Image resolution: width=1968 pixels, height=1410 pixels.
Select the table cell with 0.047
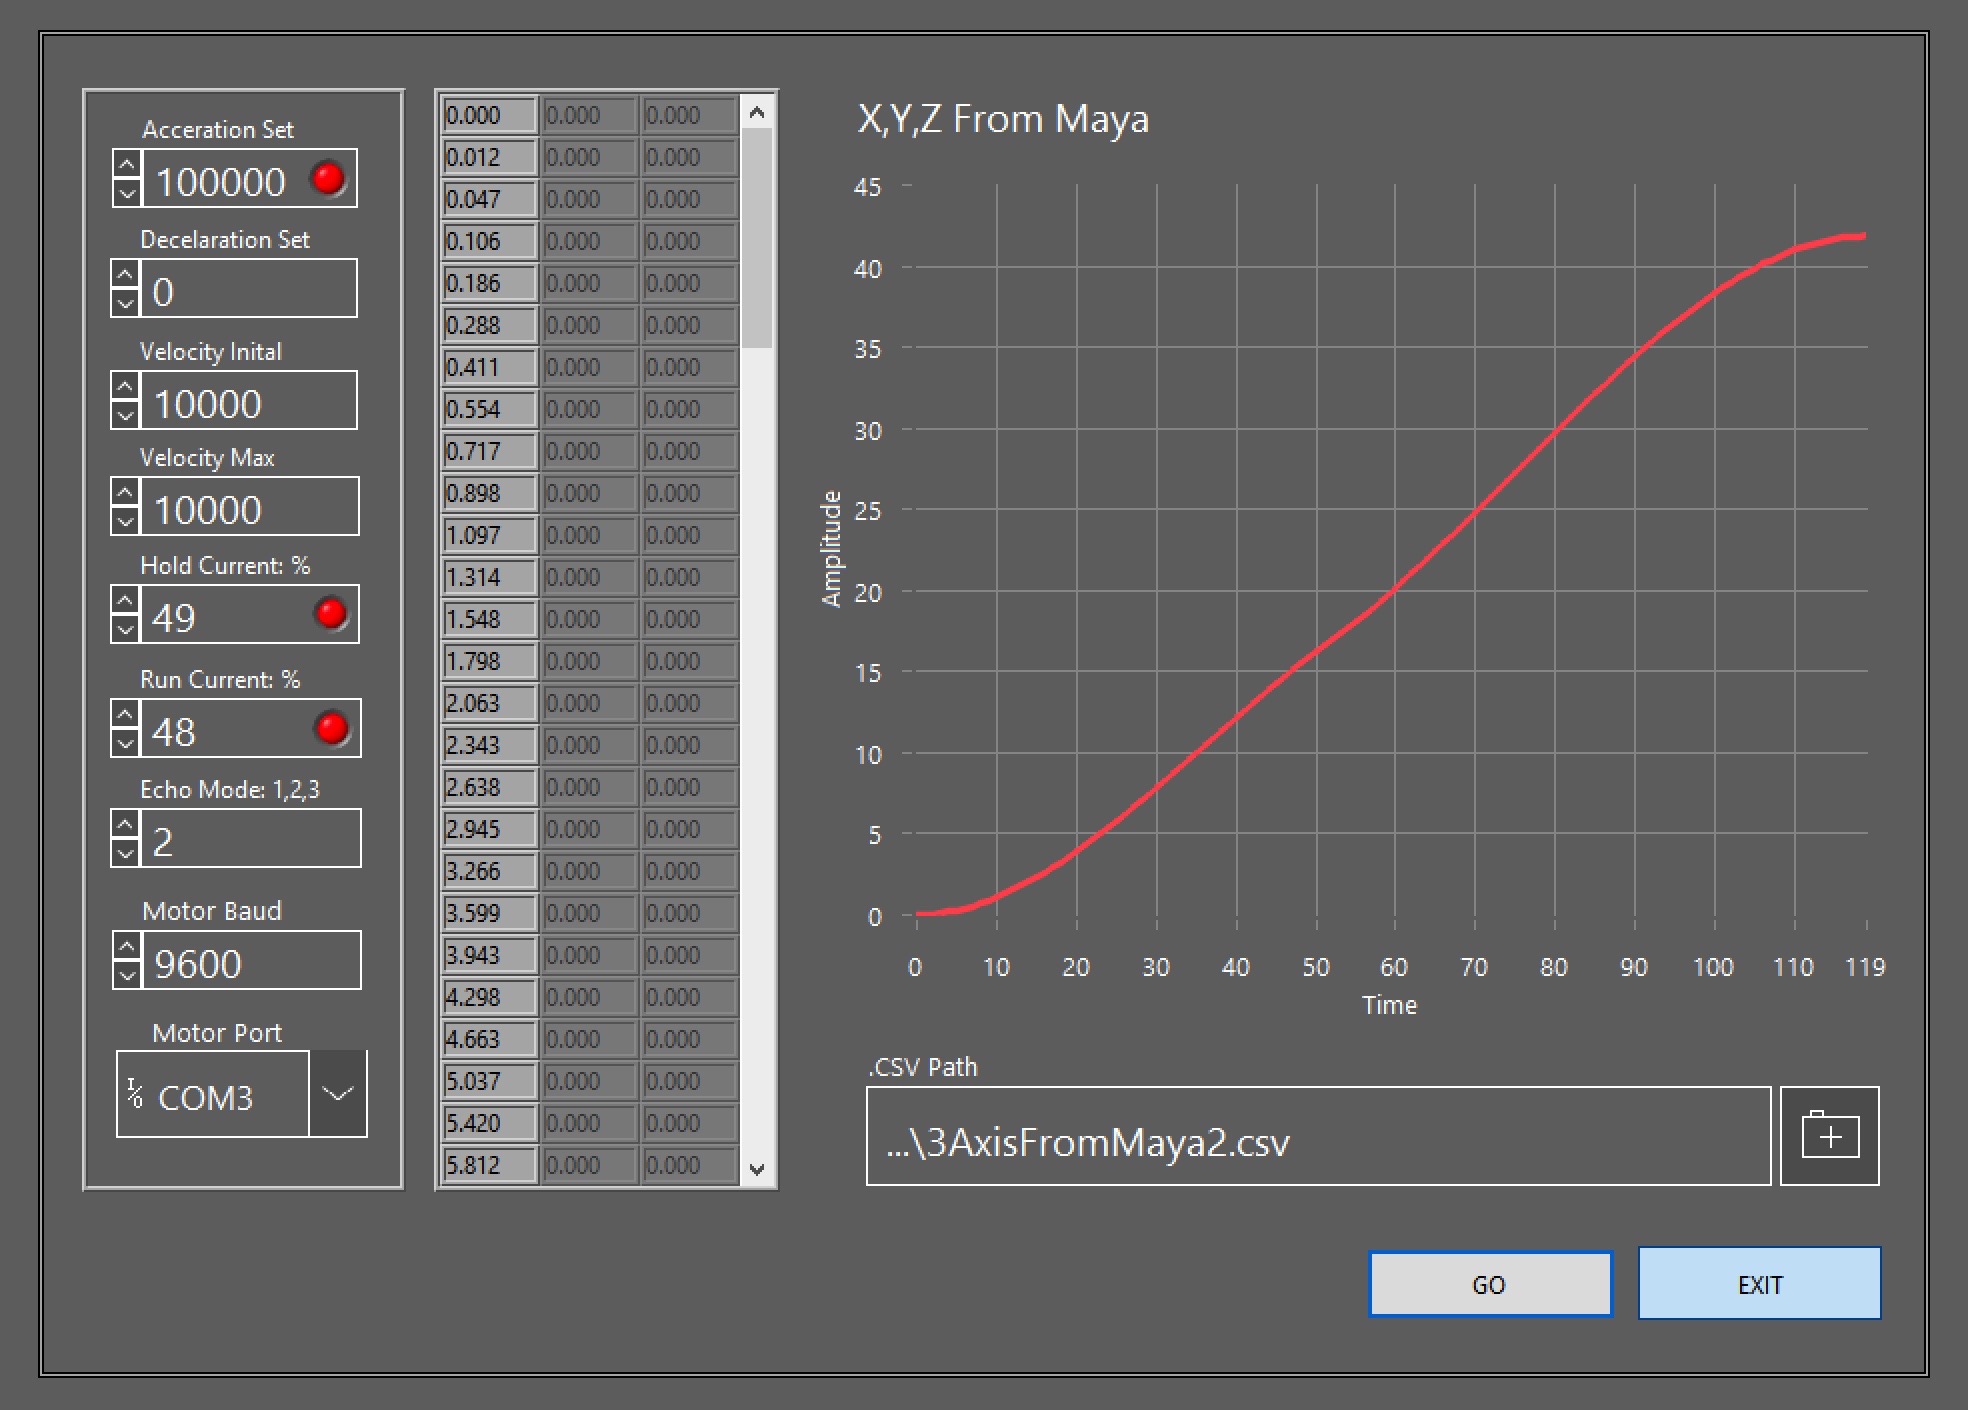(x=490, y=199)
